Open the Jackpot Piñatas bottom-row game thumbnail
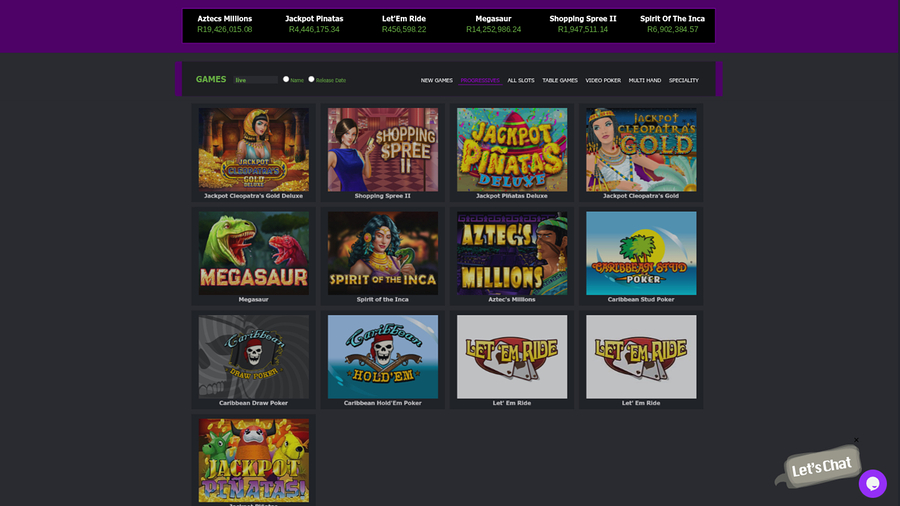Image resolution: width=900 pixels, height=506 pixels. coord(254,460)
